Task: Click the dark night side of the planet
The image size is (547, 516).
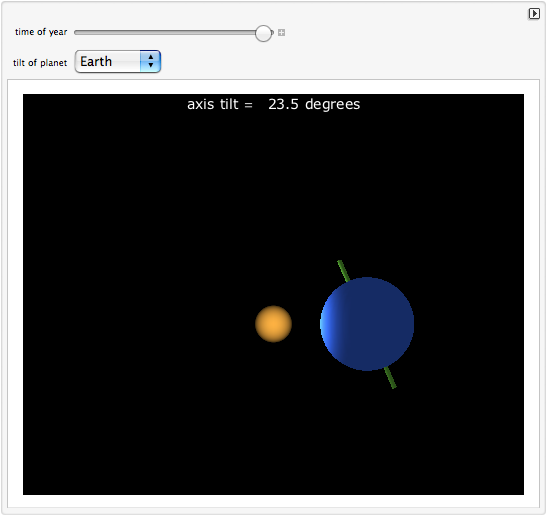Action: point(380,324)
